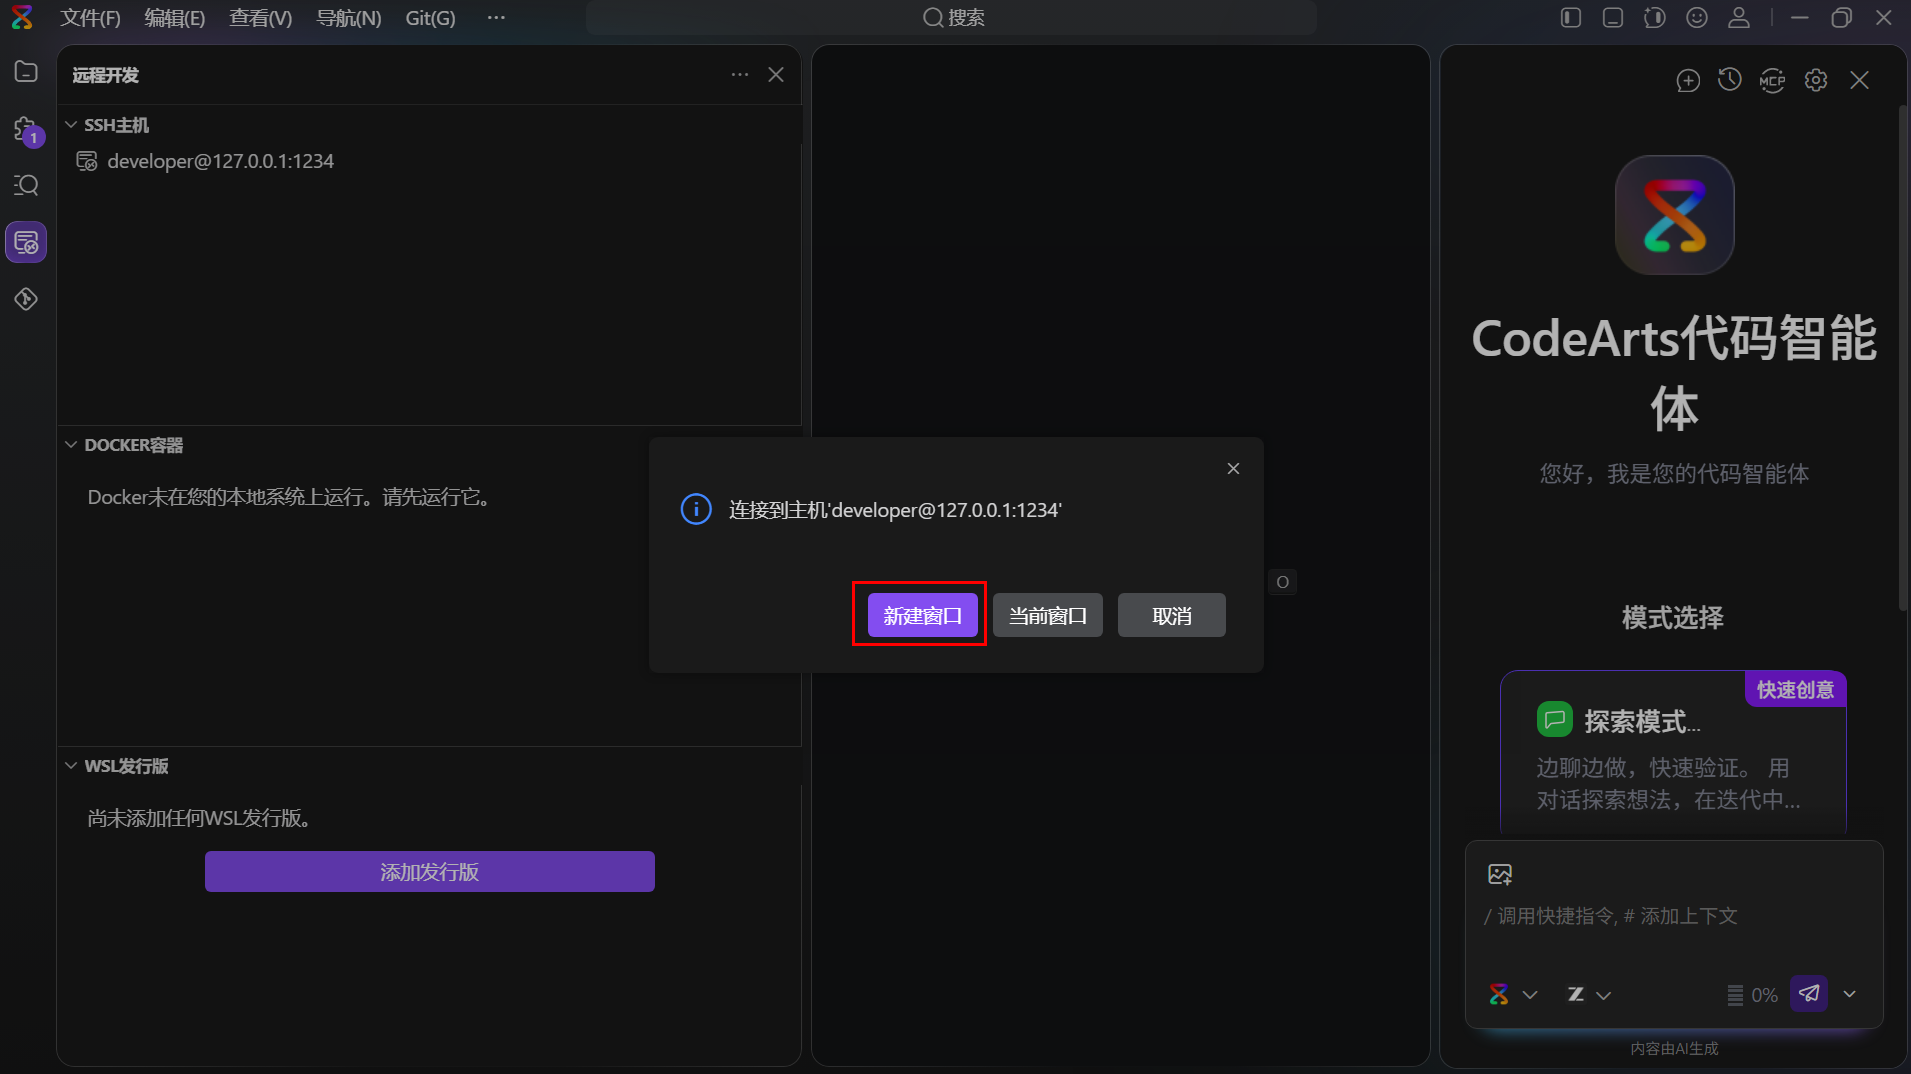
Task: Open the 查看(V) menu
Action: click(x=261, y=18)
